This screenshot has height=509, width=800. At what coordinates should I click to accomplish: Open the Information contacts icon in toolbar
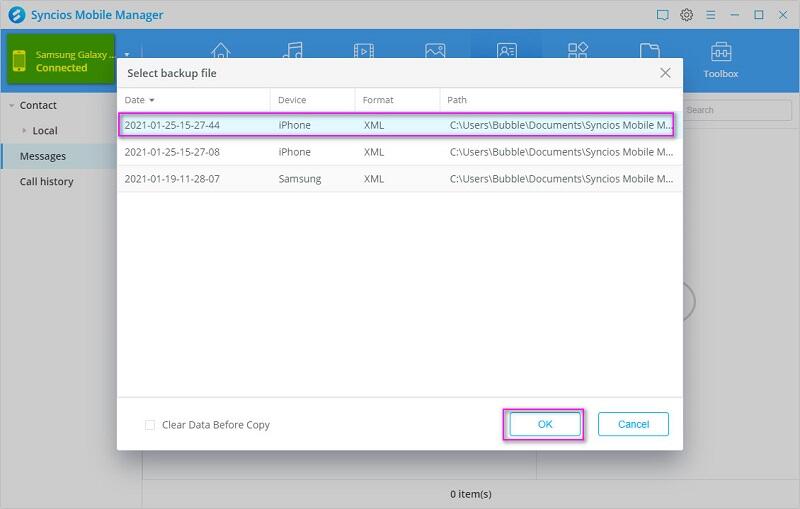507,50
